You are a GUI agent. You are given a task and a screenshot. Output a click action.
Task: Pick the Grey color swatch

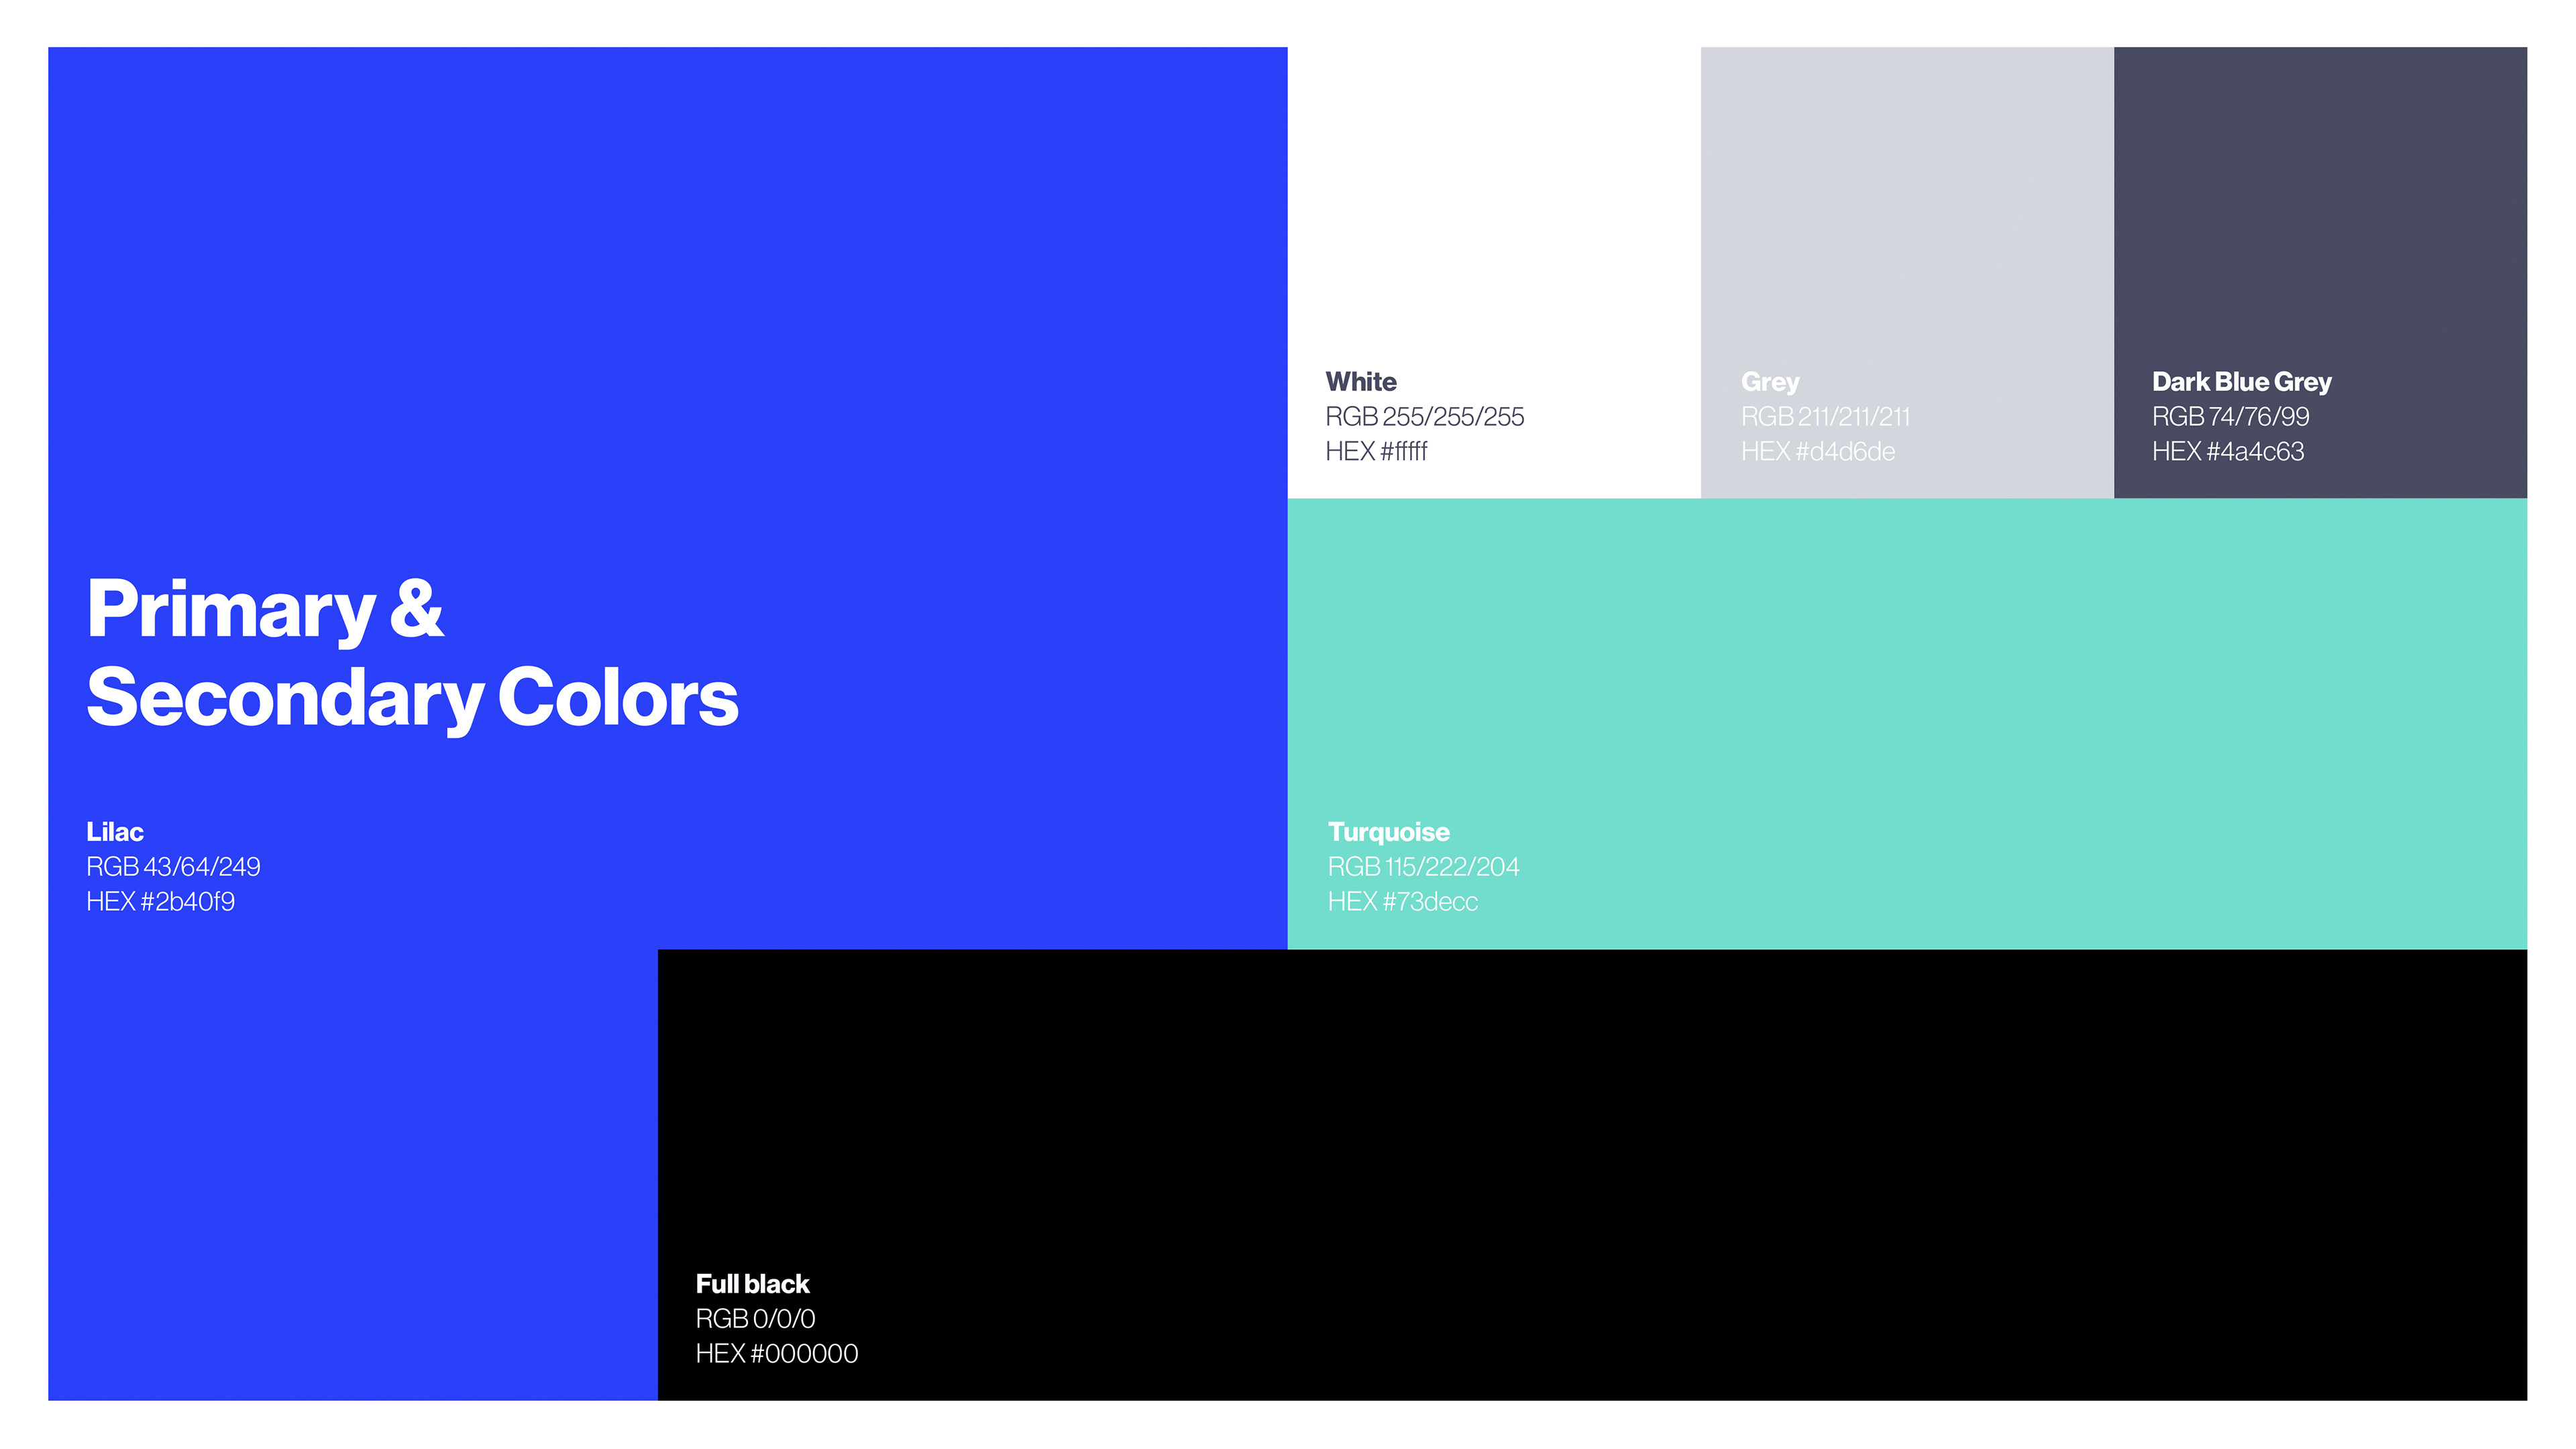[x=1906, y=200]
